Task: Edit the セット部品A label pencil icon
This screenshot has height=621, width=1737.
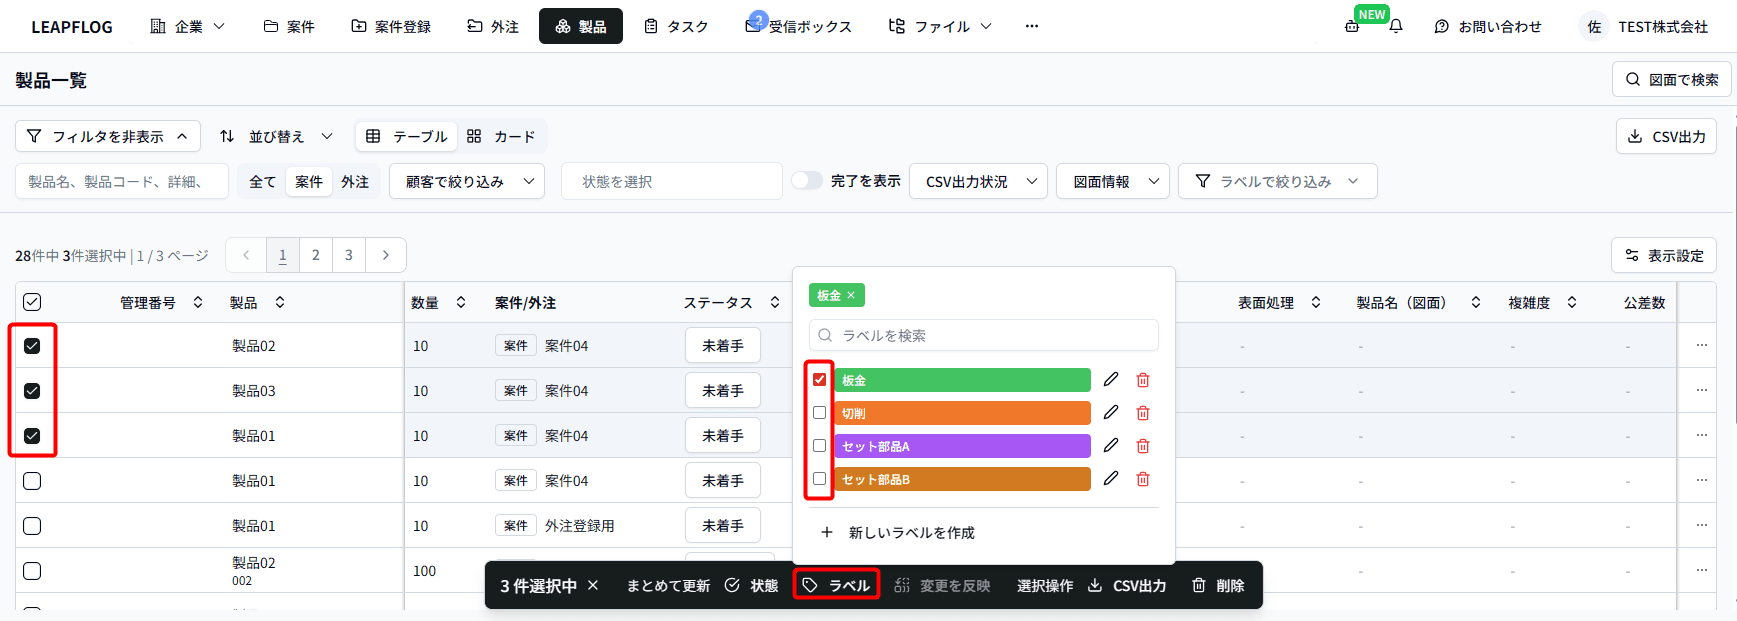Action: coord(1111,446)
